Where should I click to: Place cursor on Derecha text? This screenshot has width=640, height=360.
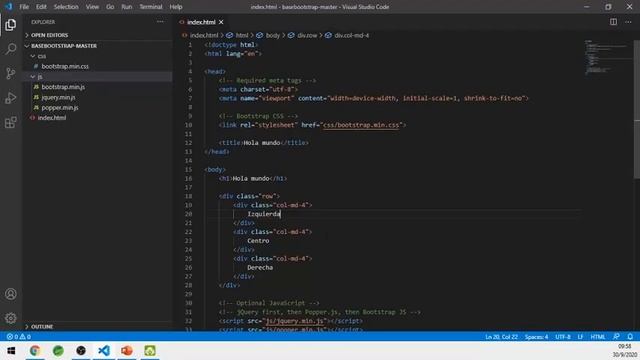click(260, 268)
